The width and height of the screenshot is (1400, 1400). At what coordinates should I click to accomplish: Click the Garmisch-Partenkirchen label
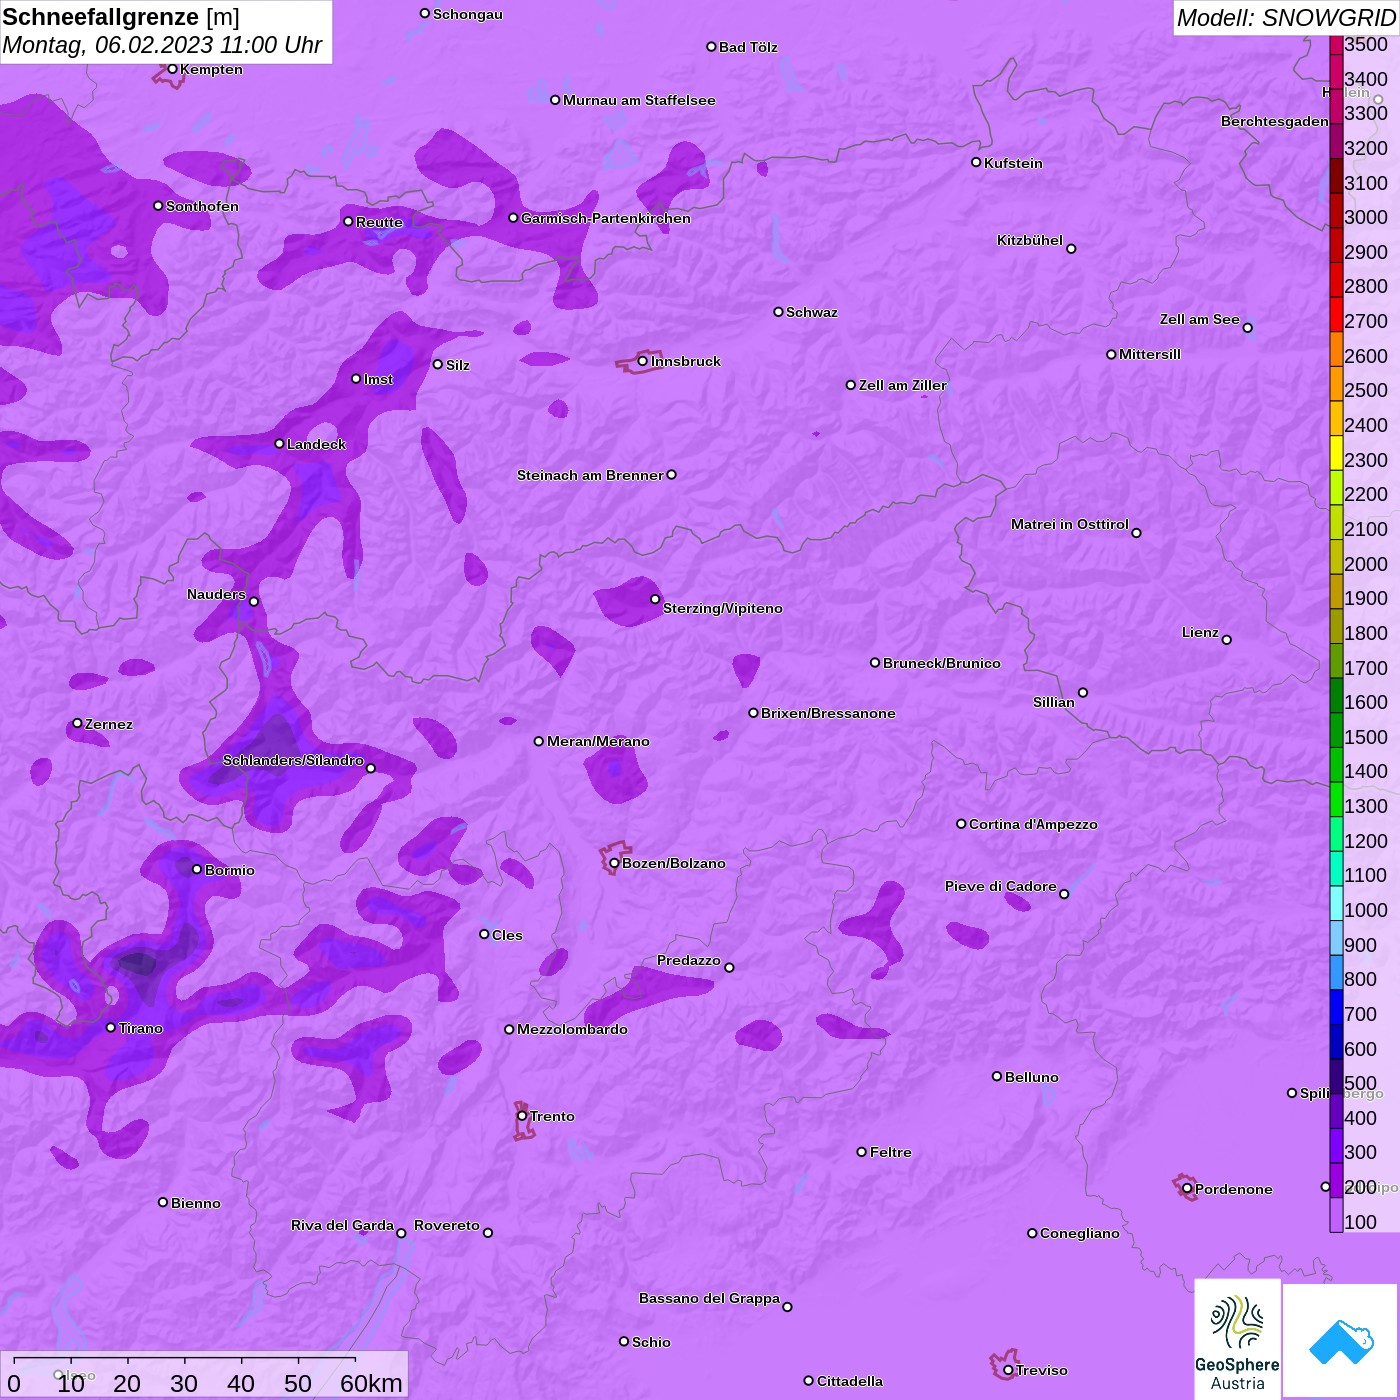point(606,218)
